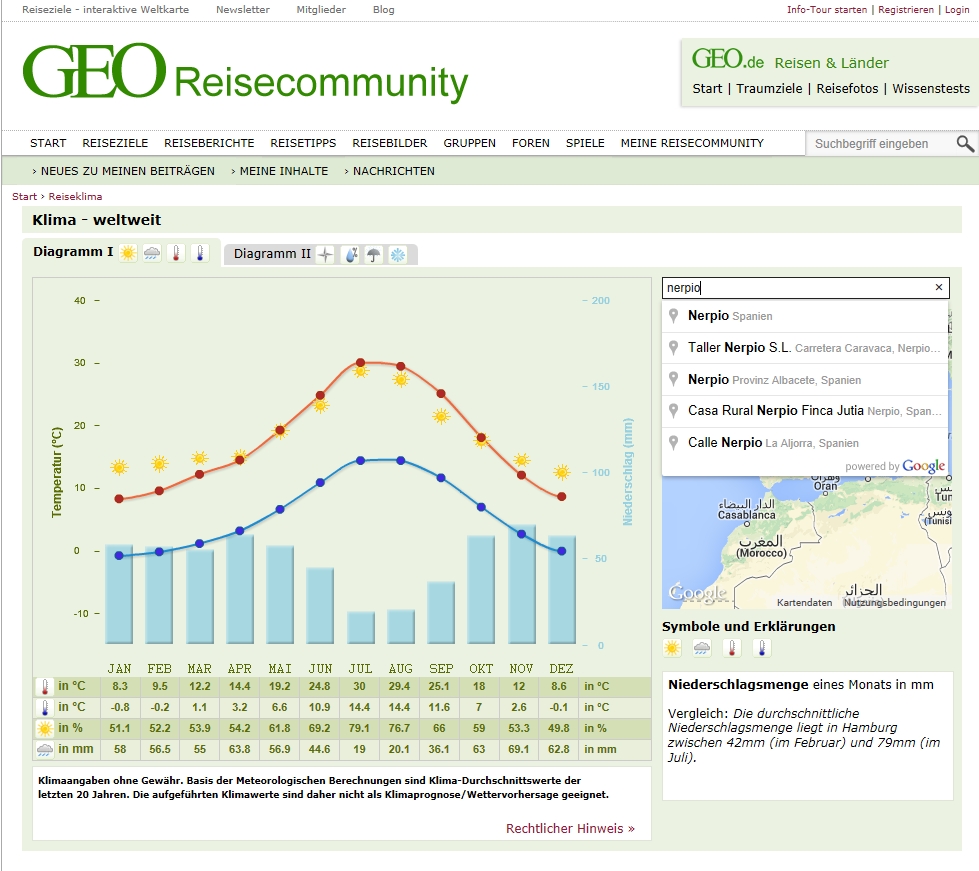
Task: Go to Traumziele in GEO.de box
Action: click(769, 88)
